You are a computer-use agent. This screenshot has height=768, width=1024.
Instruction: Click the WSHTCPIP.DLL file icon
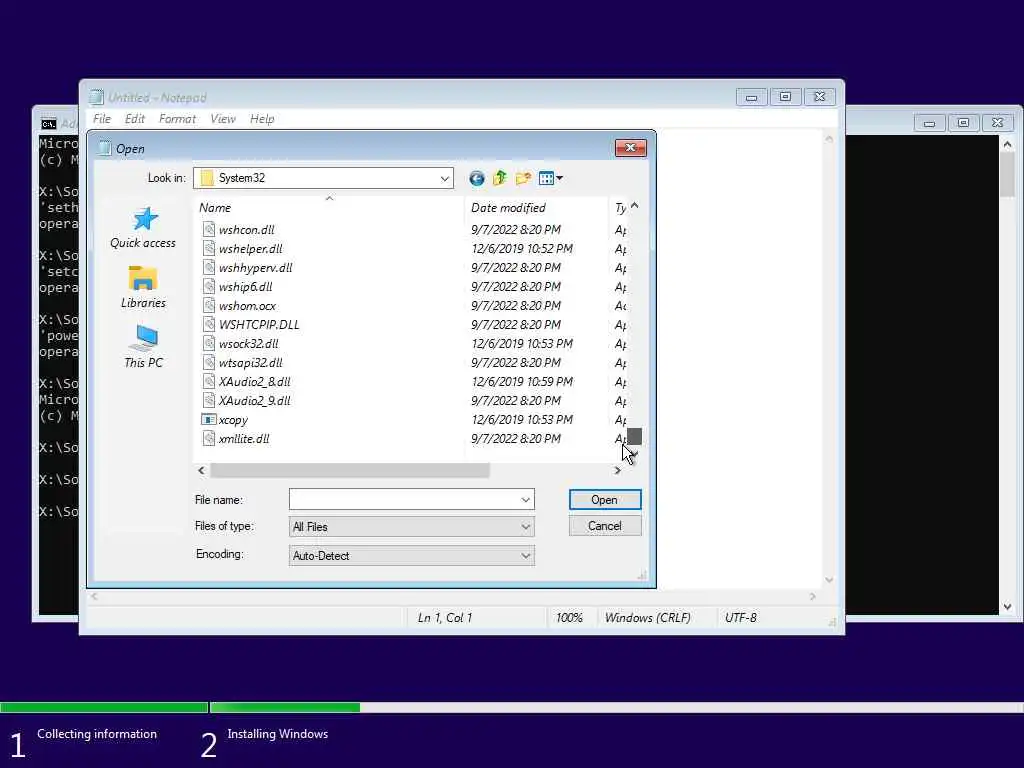208,324
